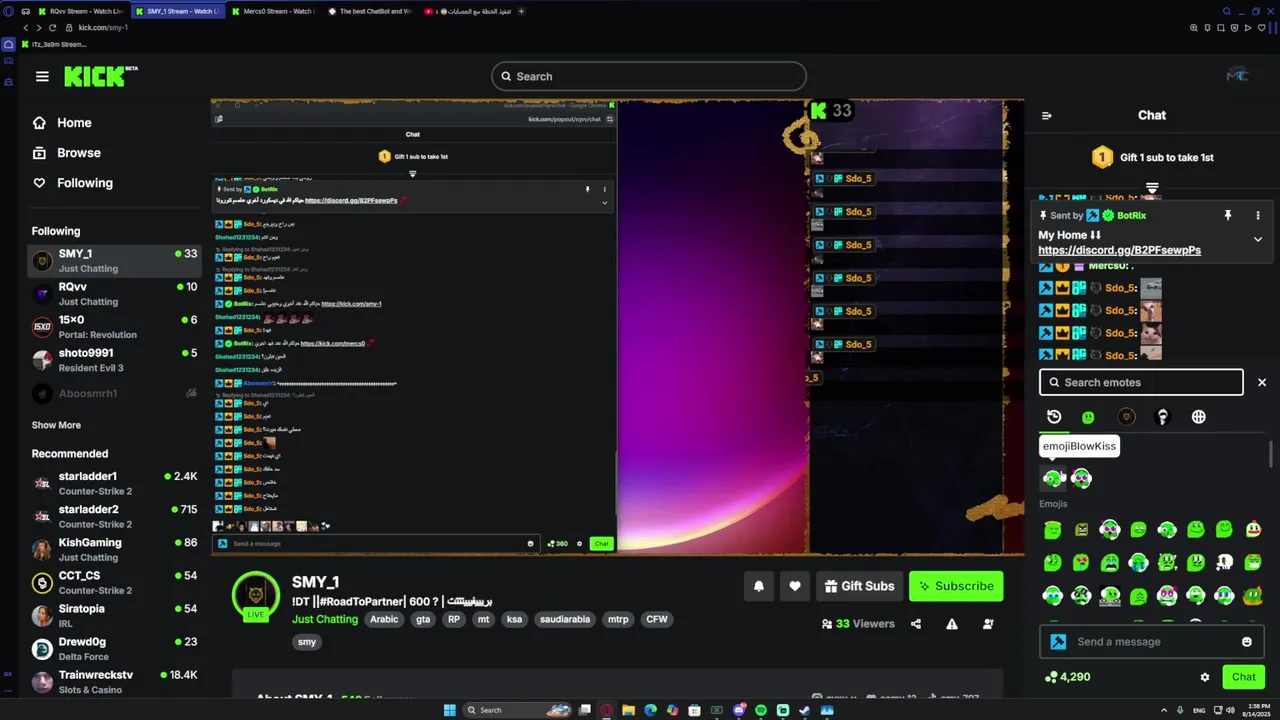
Task: Open pinned message three-dot options
Action: click(x=1258, y=215)
